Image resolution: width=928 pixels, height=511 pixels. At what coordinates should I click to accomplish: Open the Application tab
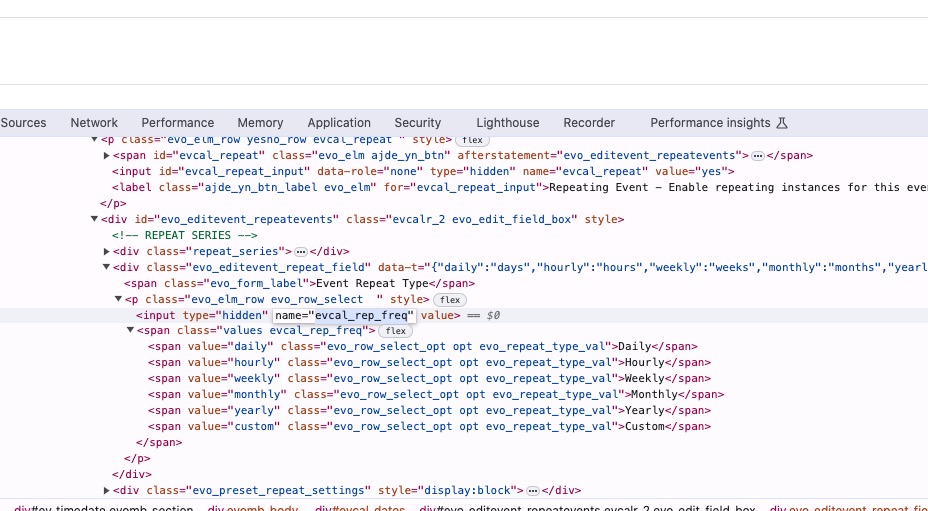(339, 123)
